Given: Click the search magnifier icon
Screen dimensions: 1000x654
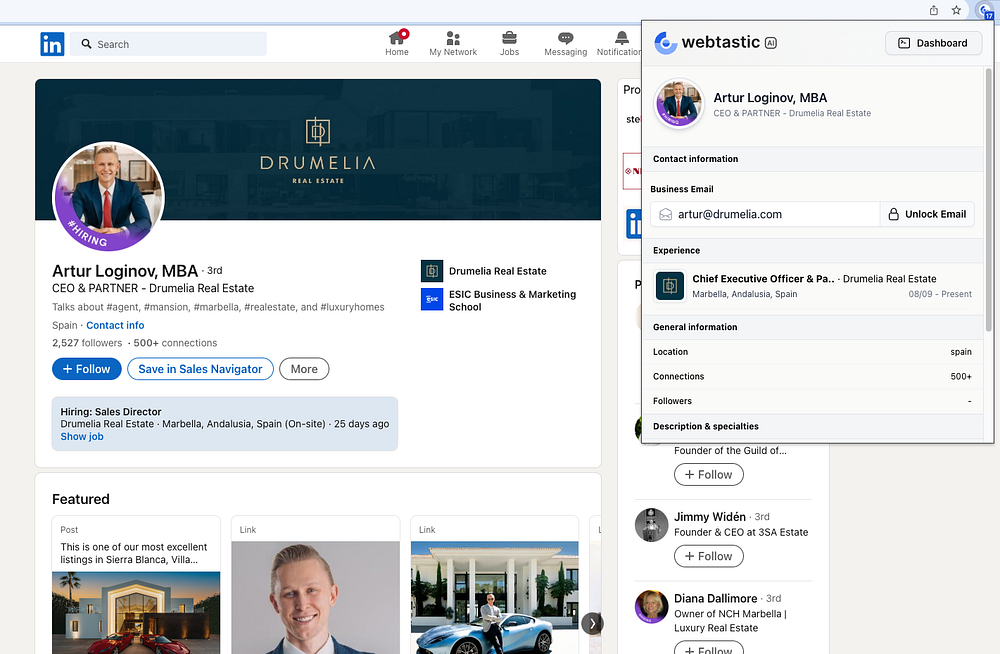Looking at the screenshot, I should coord(86,44).
